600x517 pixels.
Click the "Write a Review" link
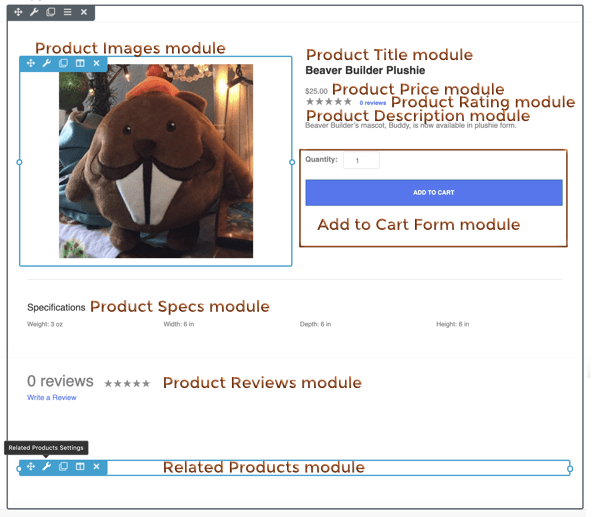point(51,398)
